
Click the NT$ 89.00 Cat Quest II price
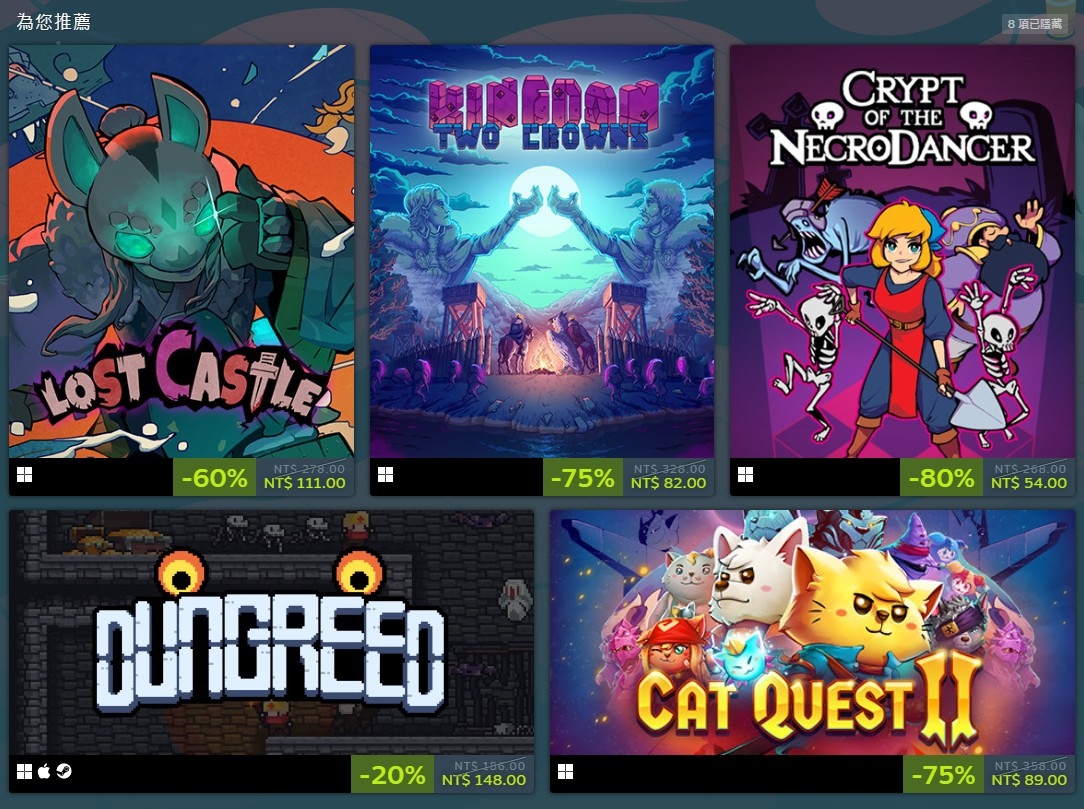[x=1029, y=780]
